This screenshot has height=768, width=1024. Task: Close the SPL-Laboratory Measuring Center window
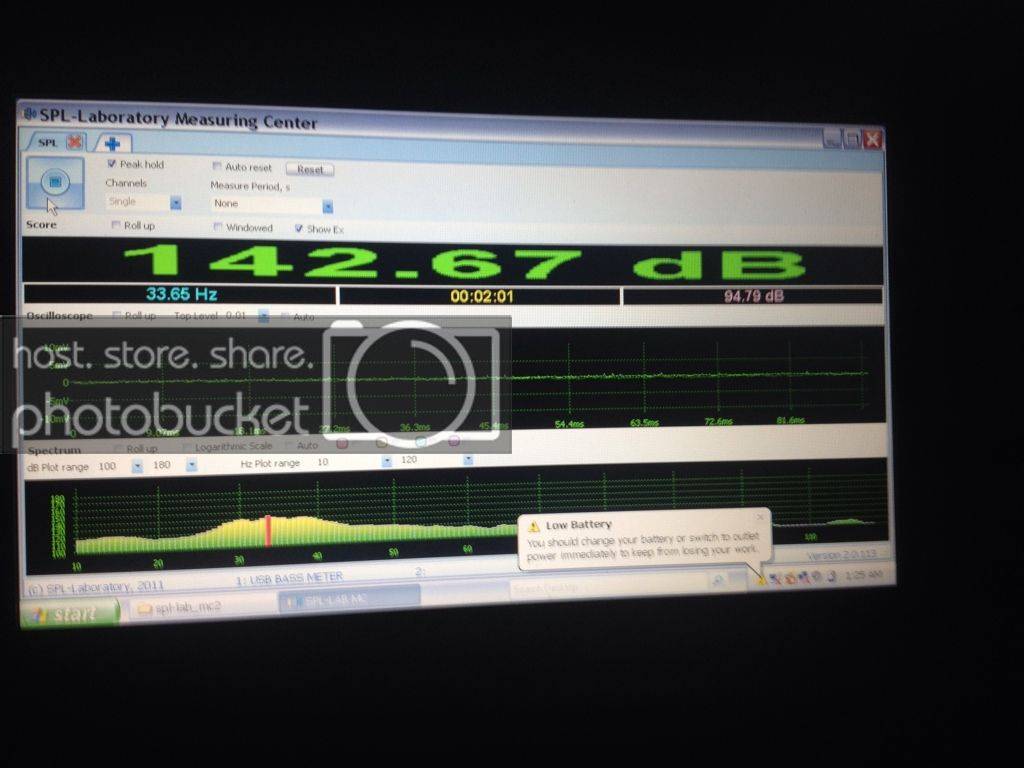(x=872, y=139)
